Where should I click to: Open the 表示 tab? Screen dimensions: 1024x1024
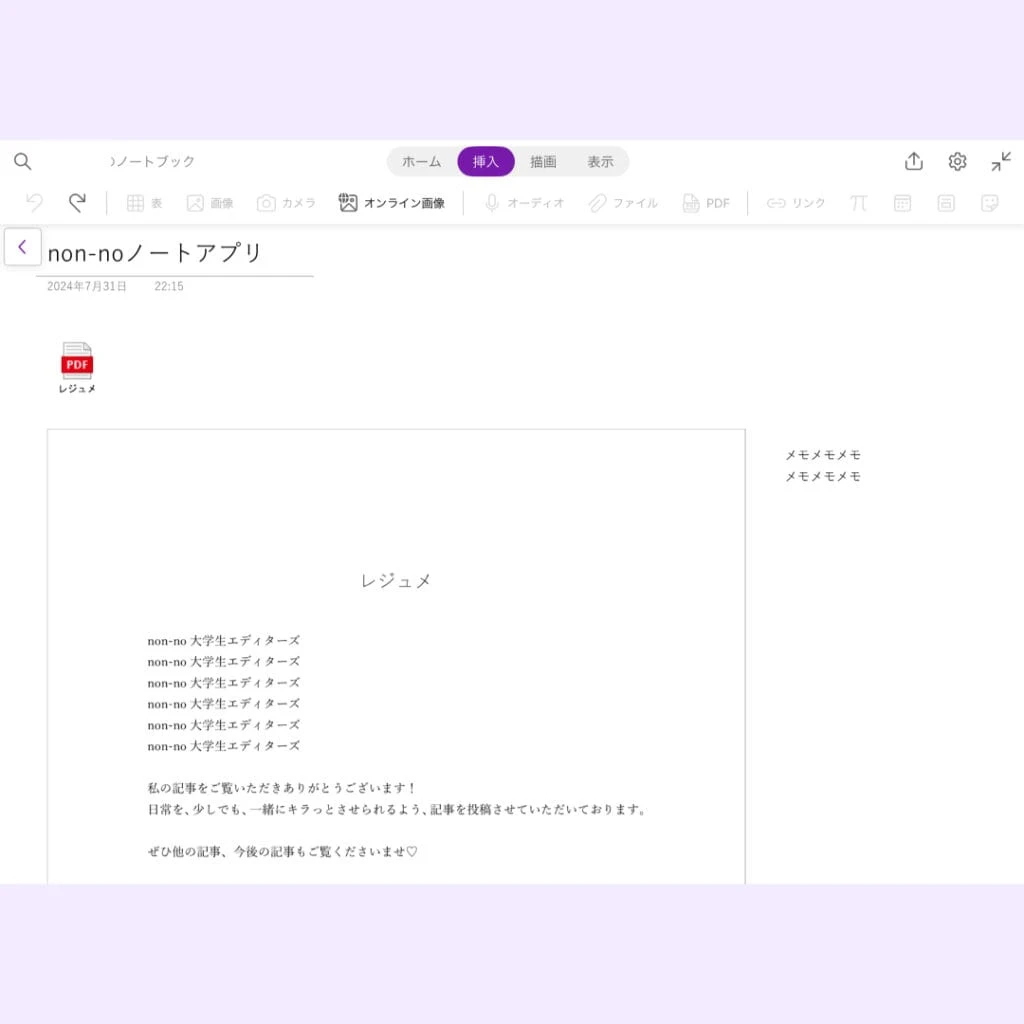click(x=600, y=161)
